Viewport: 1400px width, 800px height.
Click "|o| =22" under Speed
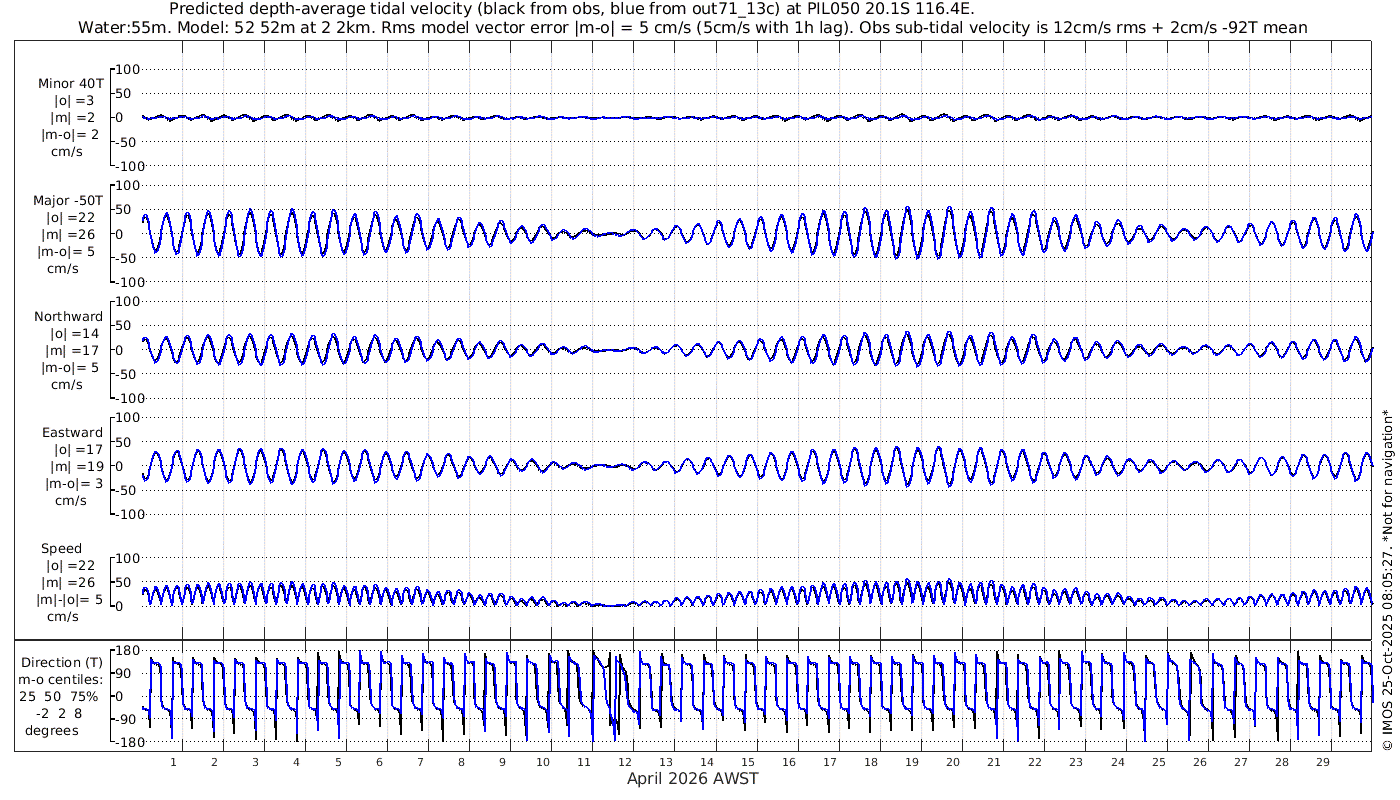pyautogui.click(x=70, y=566)
